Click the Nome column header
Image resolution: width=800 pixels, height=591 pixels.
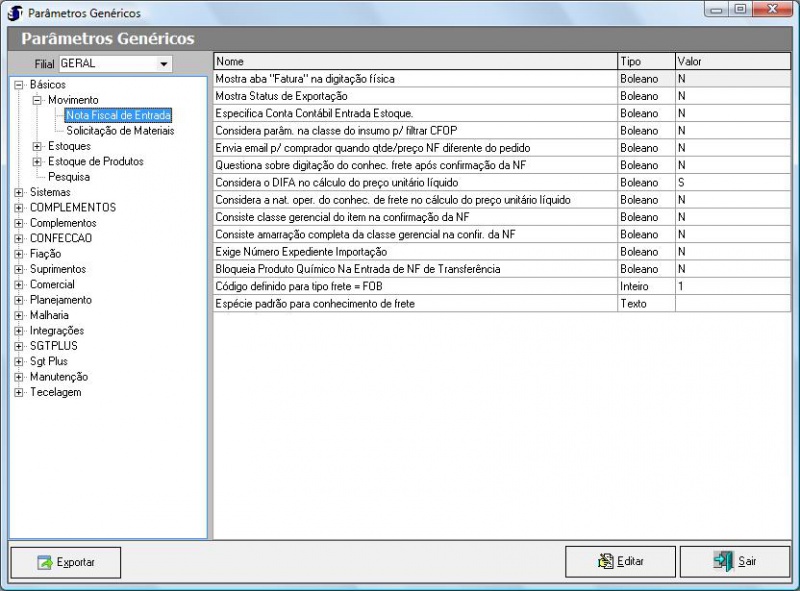415,61
